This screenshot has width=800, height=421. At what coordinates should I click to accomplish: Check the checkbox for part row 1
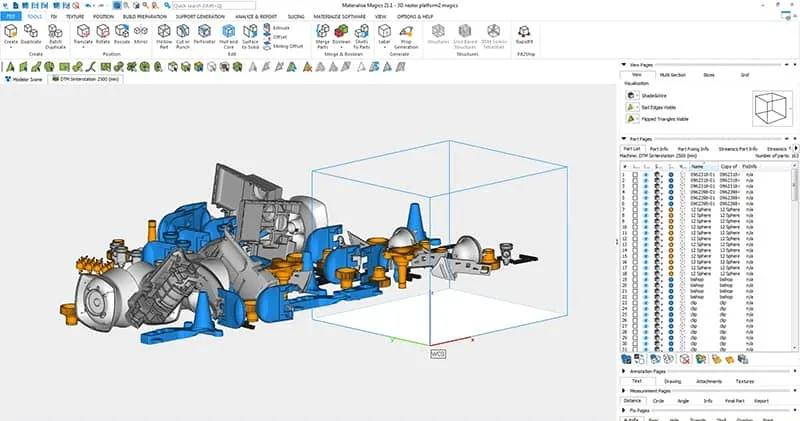click(634, 174)
